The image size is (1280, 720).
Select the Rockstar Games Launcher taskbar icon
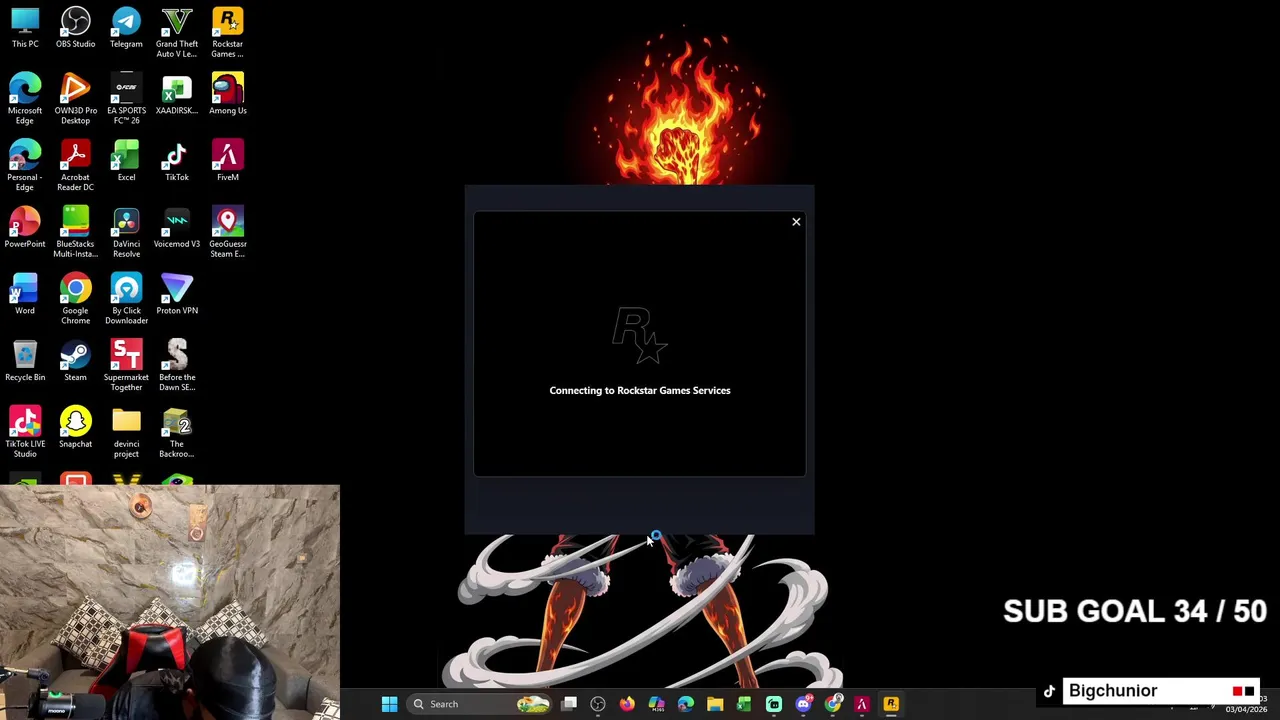[891, 704]
